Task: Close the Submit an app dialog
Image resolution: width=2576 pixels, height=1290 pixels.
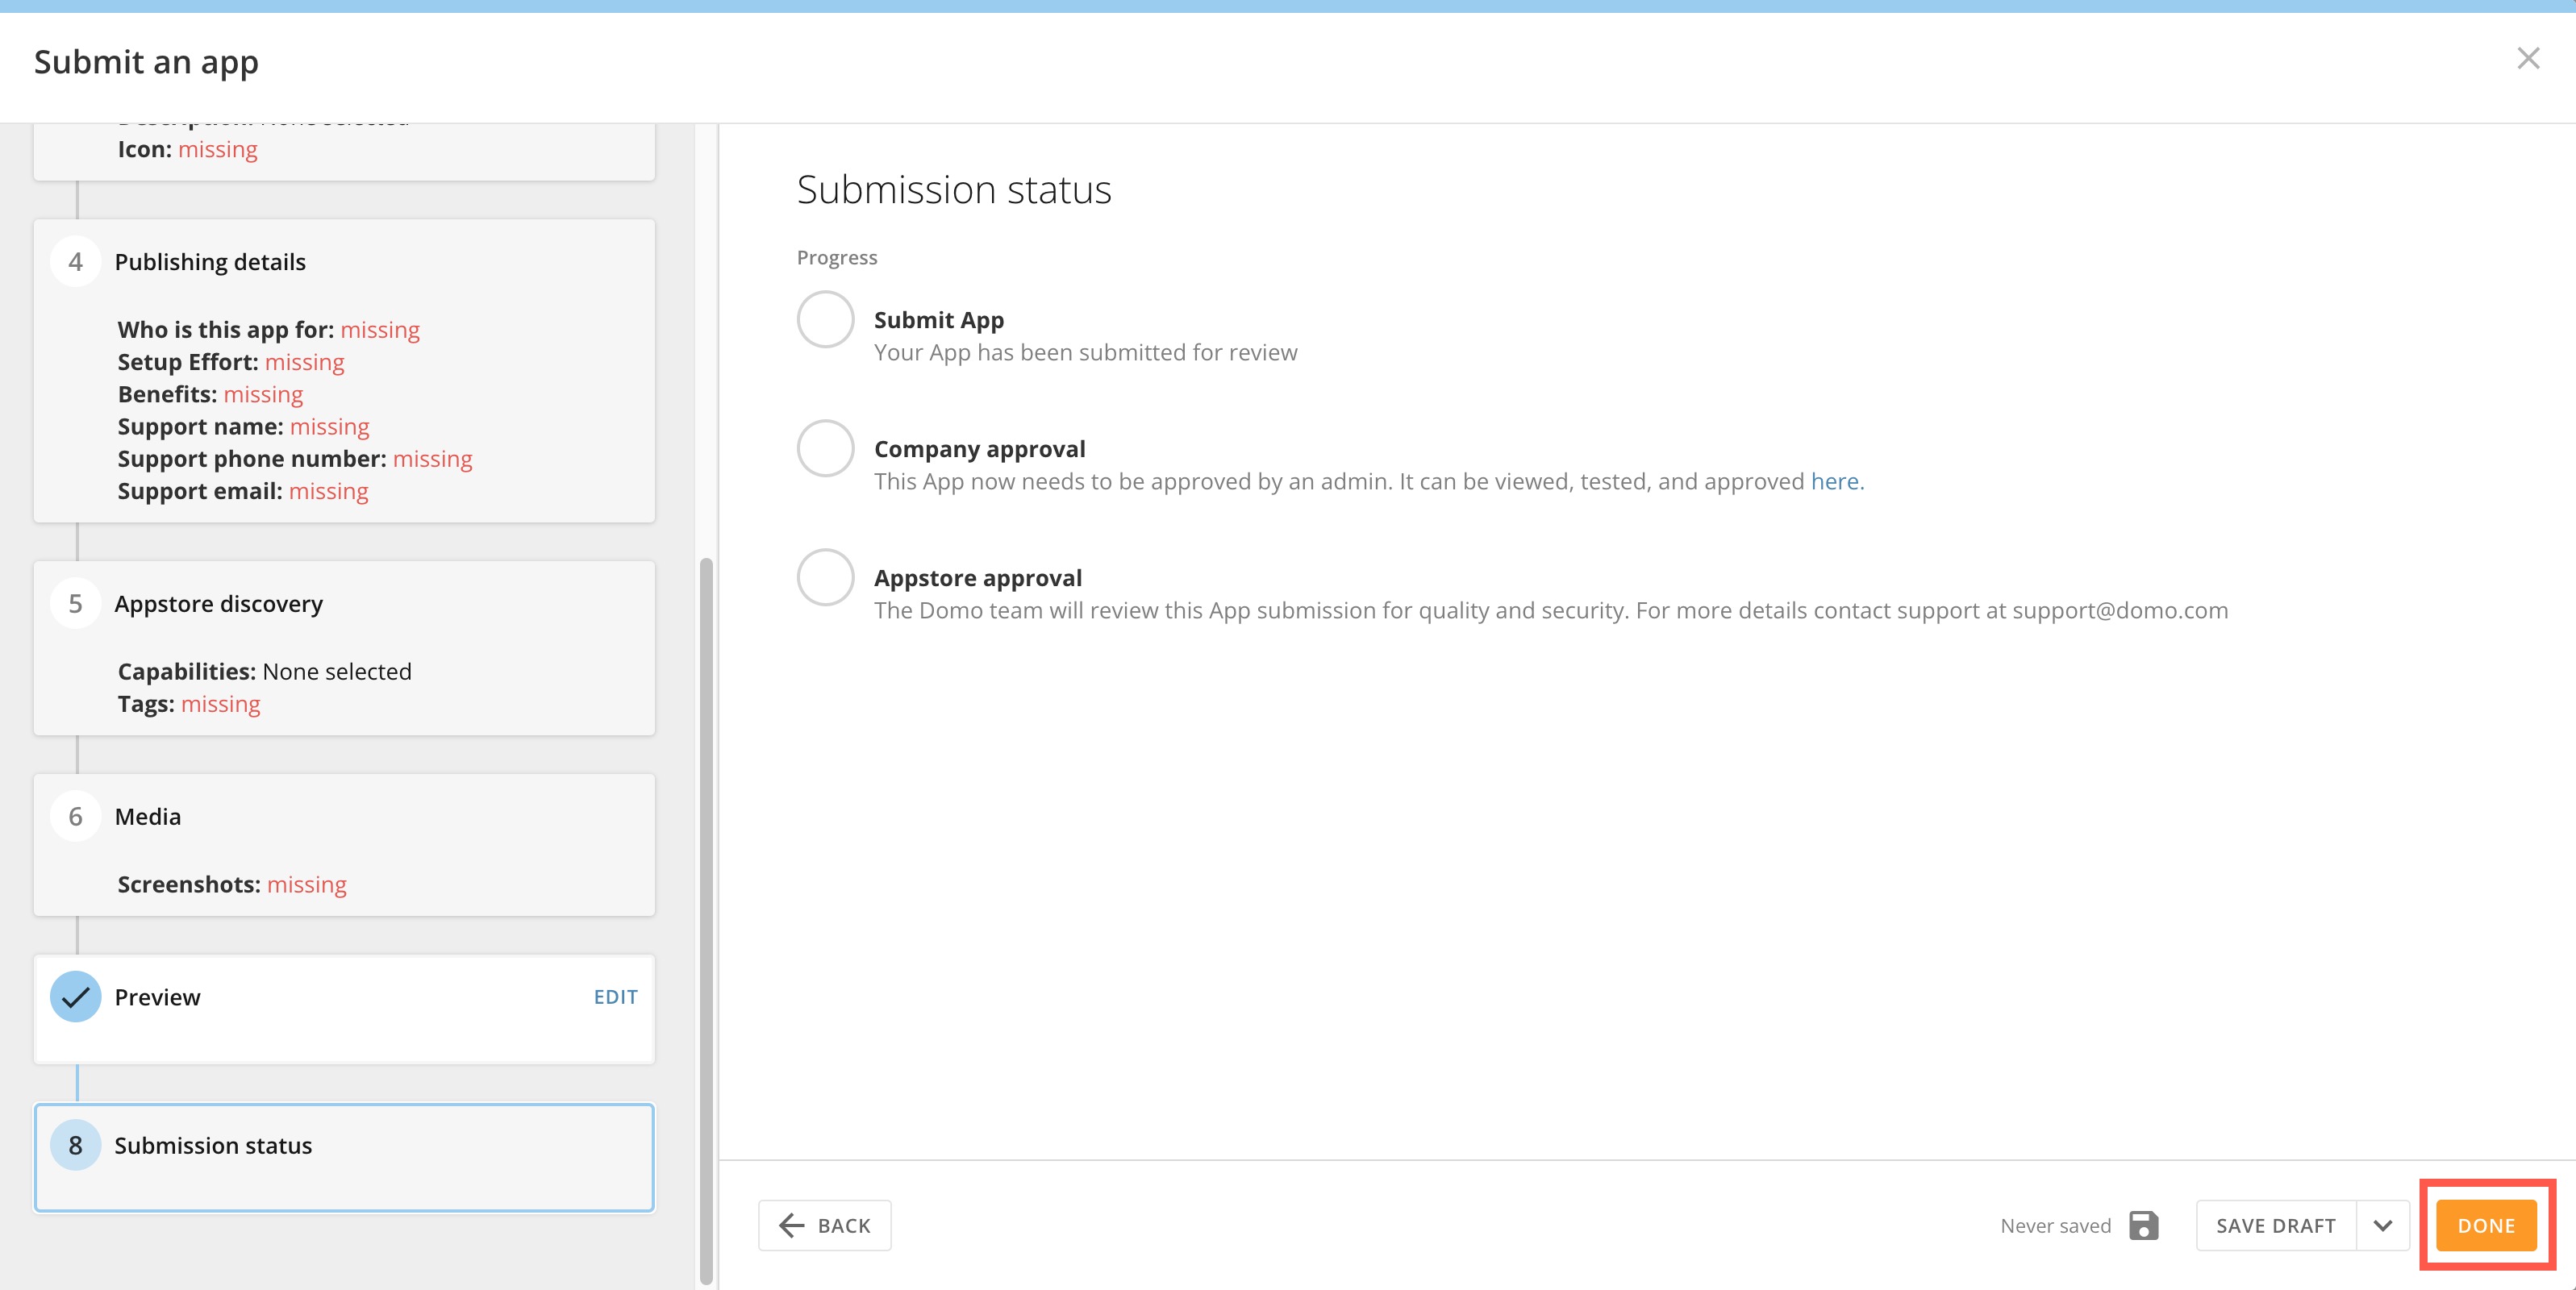Action: (x=2528, y=59)
